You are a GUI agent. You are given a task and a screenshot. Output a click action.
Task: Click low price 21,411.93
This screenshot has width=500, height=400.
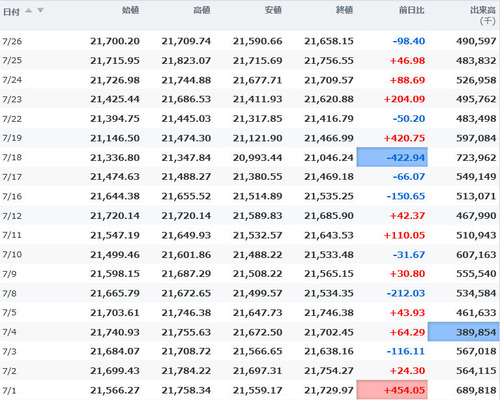point(257,99)
